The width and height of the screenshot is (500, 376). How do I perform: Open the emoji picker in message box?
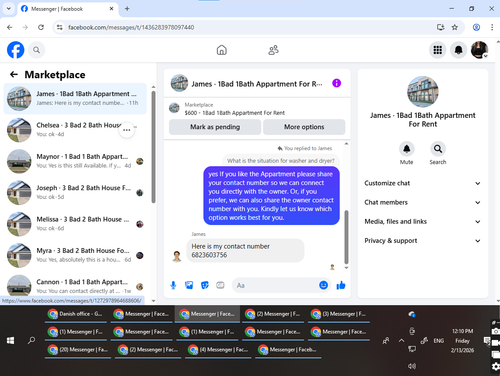323,285
